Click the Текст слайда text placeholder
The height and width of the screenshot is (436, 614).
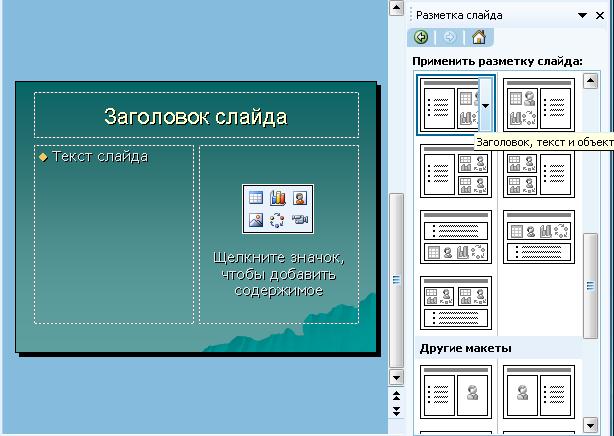114,234
